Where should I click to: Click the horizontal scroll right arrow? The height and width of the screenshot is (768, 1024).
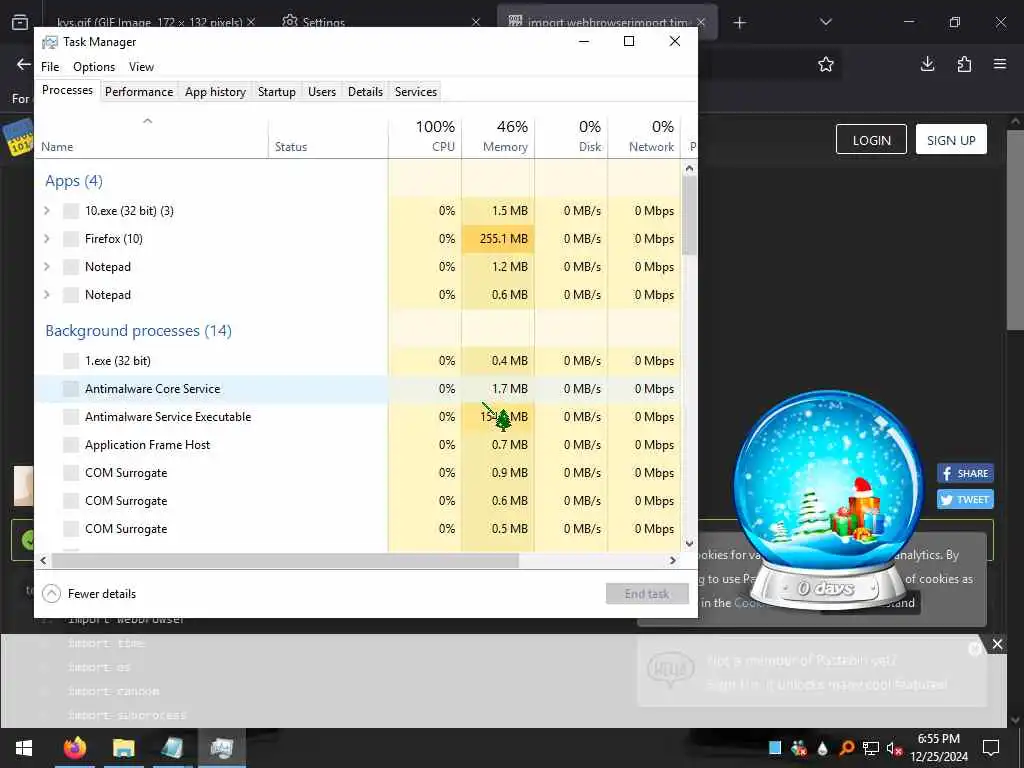(x=673, y=560)
